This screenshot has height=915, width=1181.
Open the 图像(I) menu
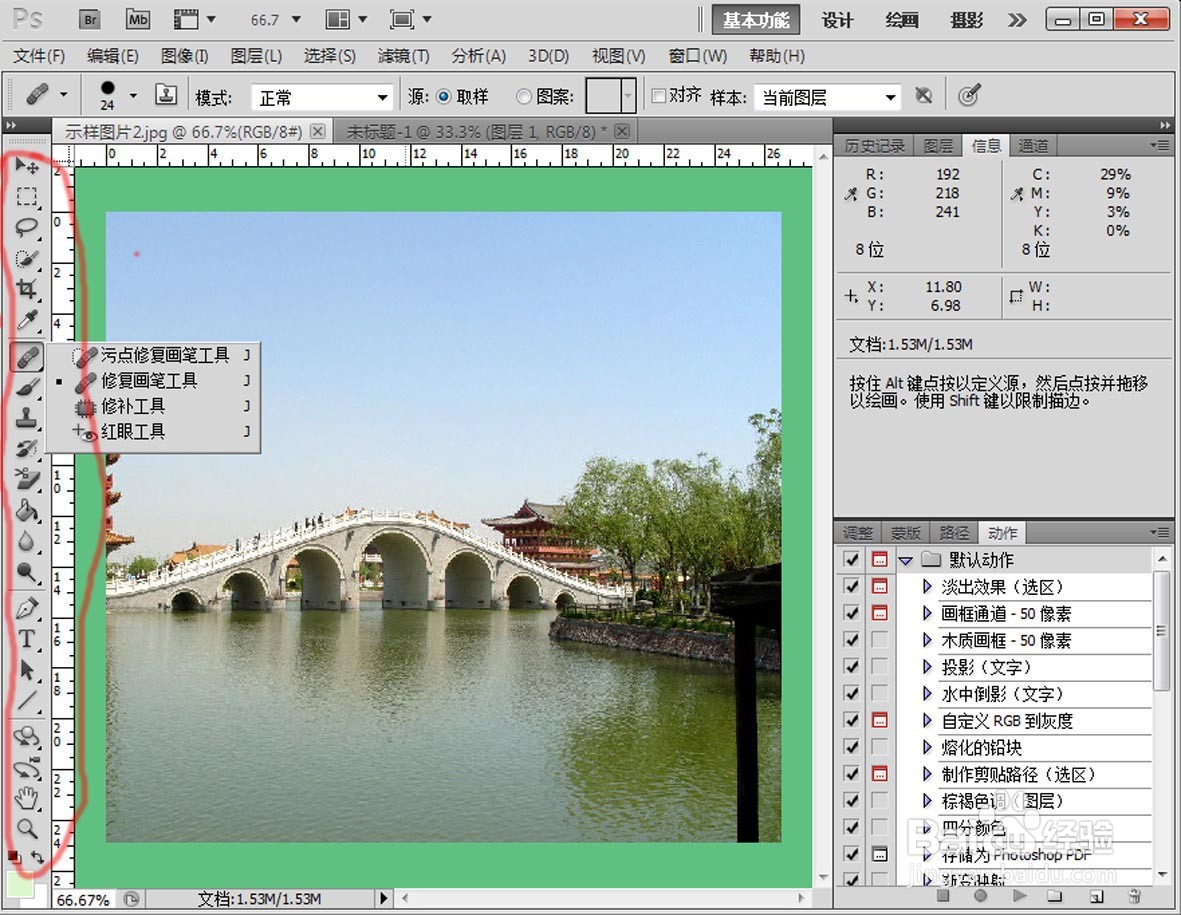(185, 56)
